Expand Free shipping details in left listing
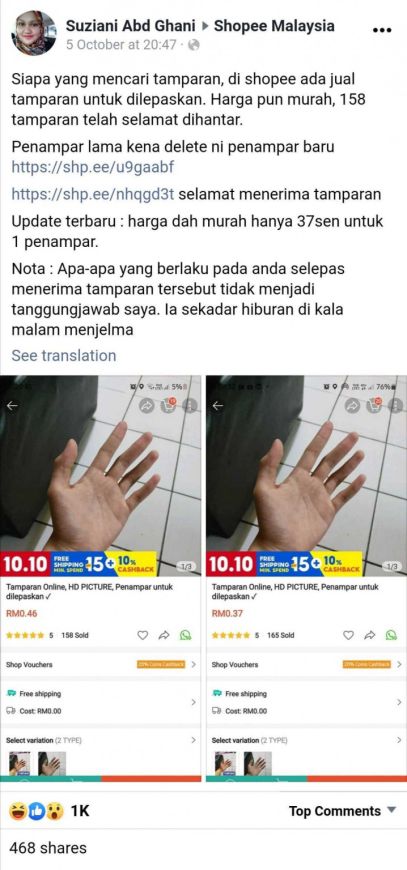This screenshot has width=407, height=870. coord(100,702)
